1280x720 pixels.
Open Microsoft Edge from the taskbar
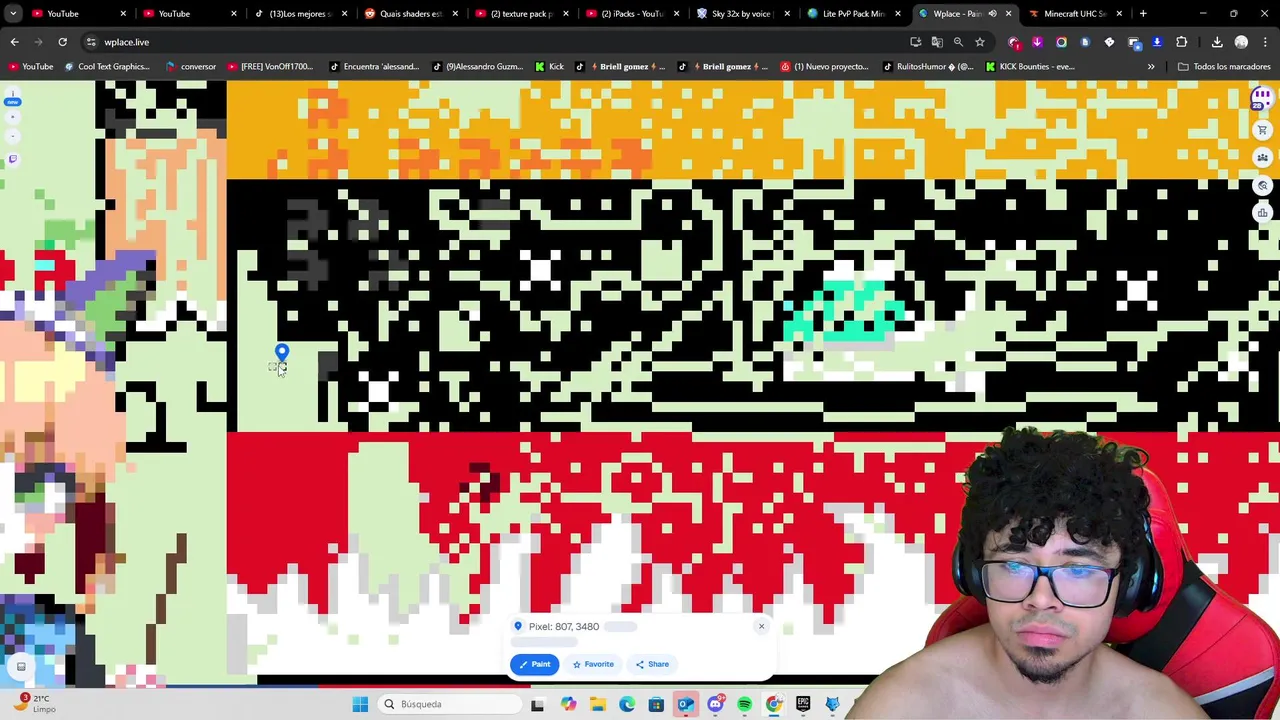coord(627,704)
